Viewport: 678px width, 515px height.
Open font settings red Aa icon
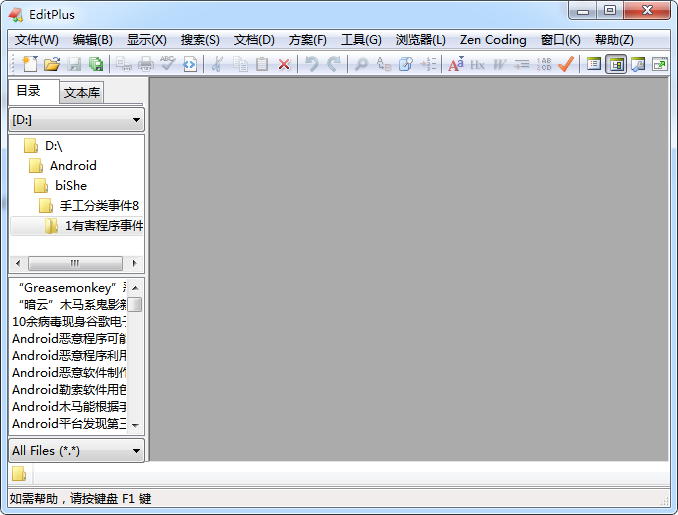pyautogui.click(x=456, y=64)
